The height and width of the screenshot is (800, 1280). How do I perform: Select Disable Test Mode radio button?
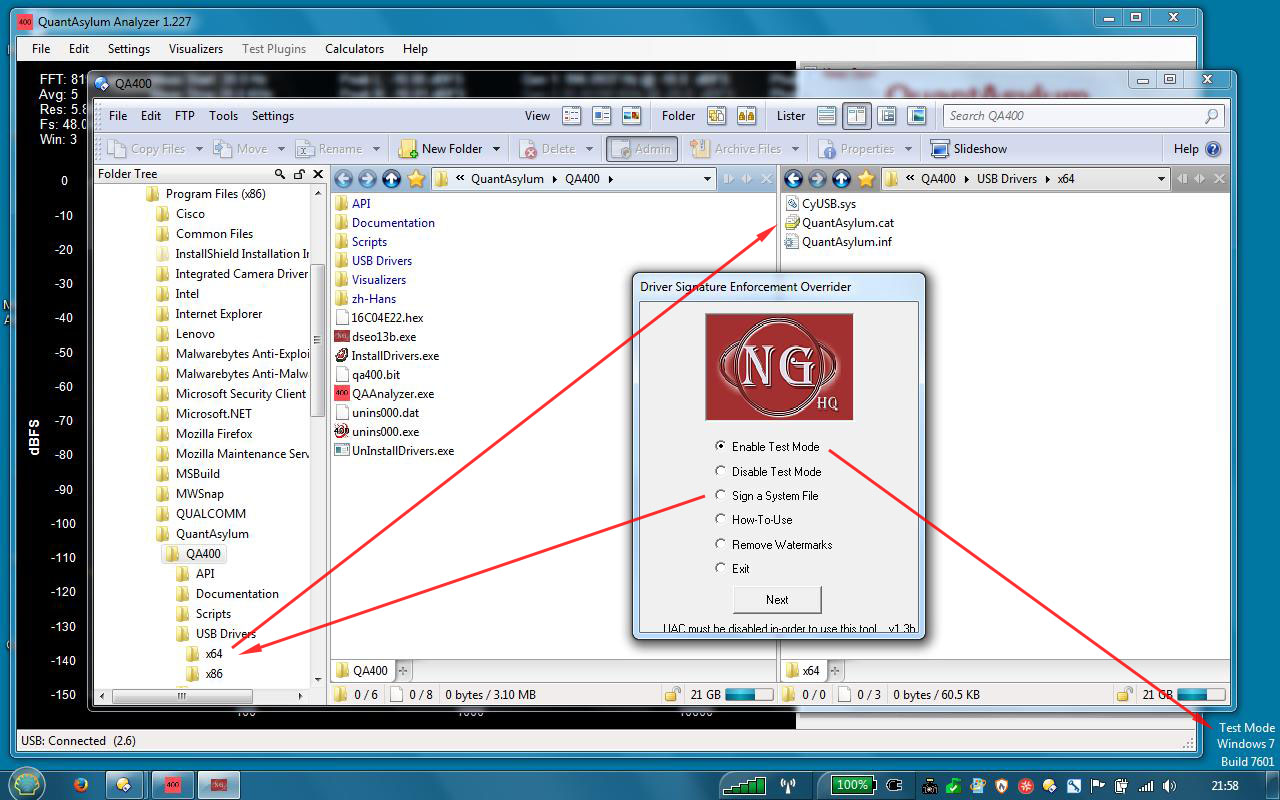pyautogui.click(x=720, y=471)
